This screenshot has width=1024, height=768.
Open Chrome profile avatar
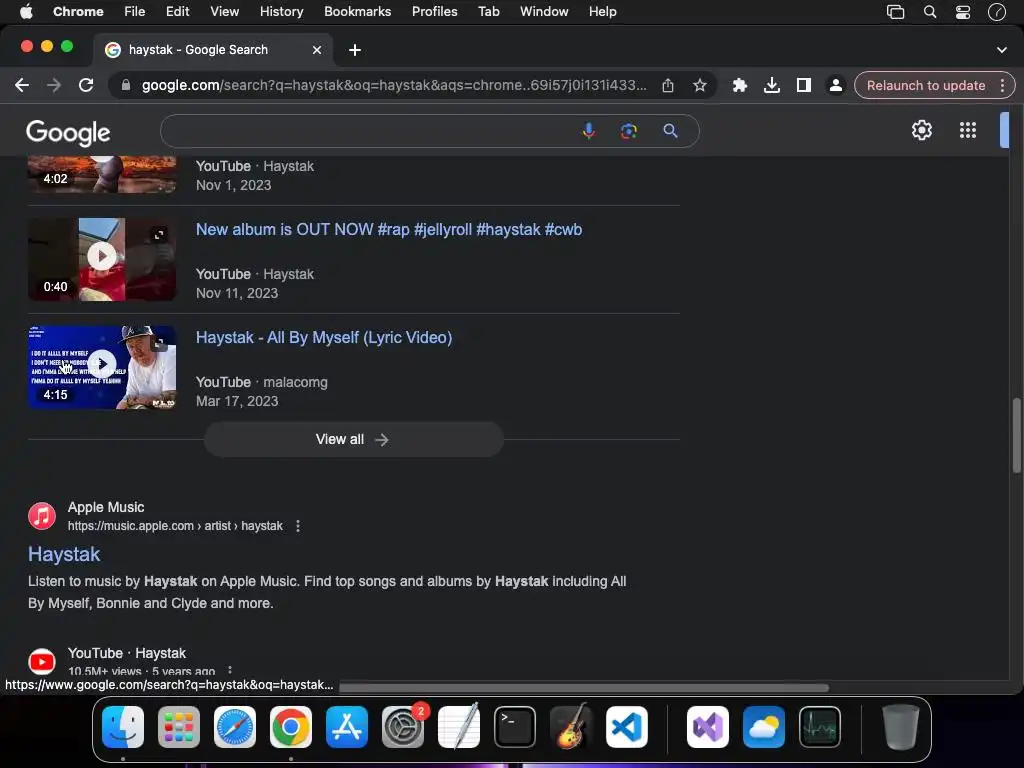pyautogui.click(x=835, y=86)
